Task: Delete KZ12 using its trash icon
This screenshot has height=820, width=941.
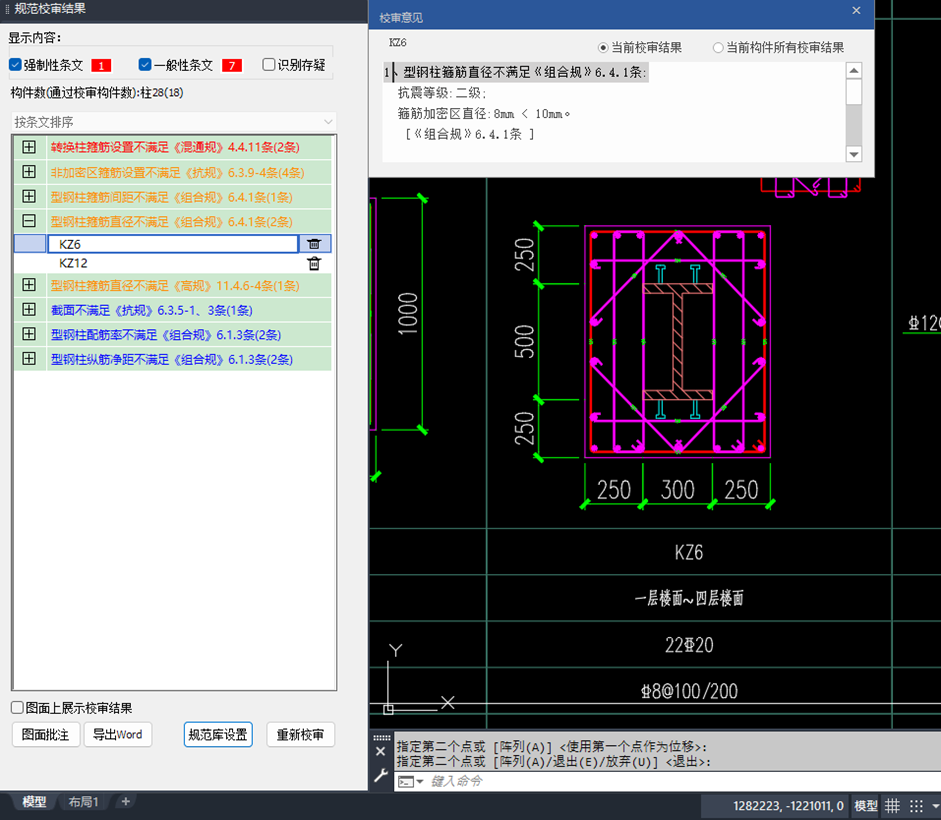Action: click(313, 263)
